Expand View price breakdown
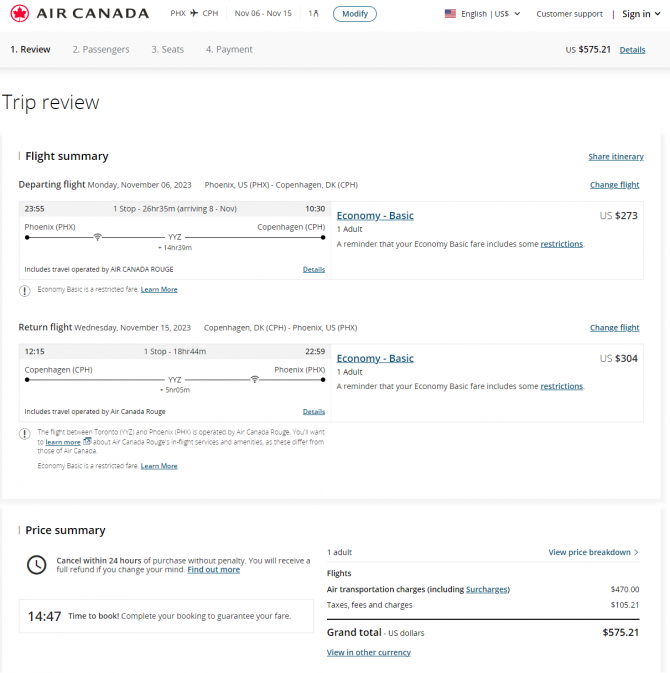This screenshot has width=670, height=673. [593, 552]
